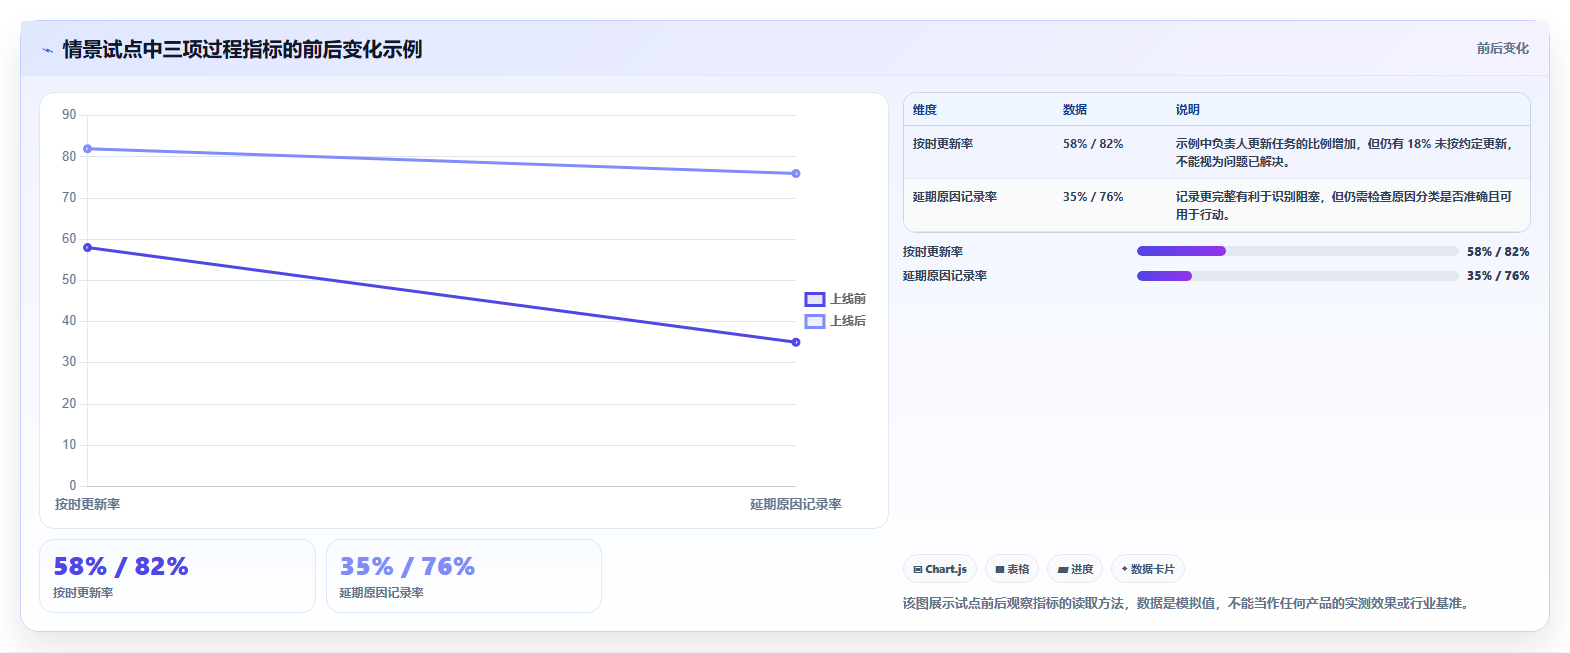Click the 数据 column header
The width and height of the screenshot is (1570, 653).
pos(1075,110)
